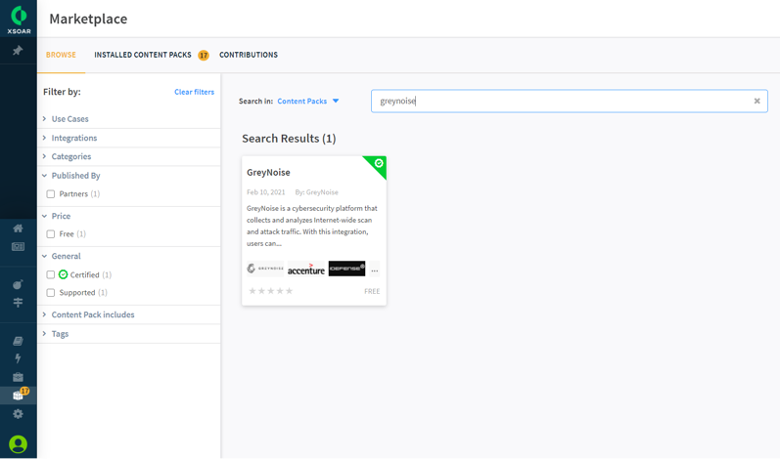
Task: Click the GreyNoise card description text
Action: point(312,226)
